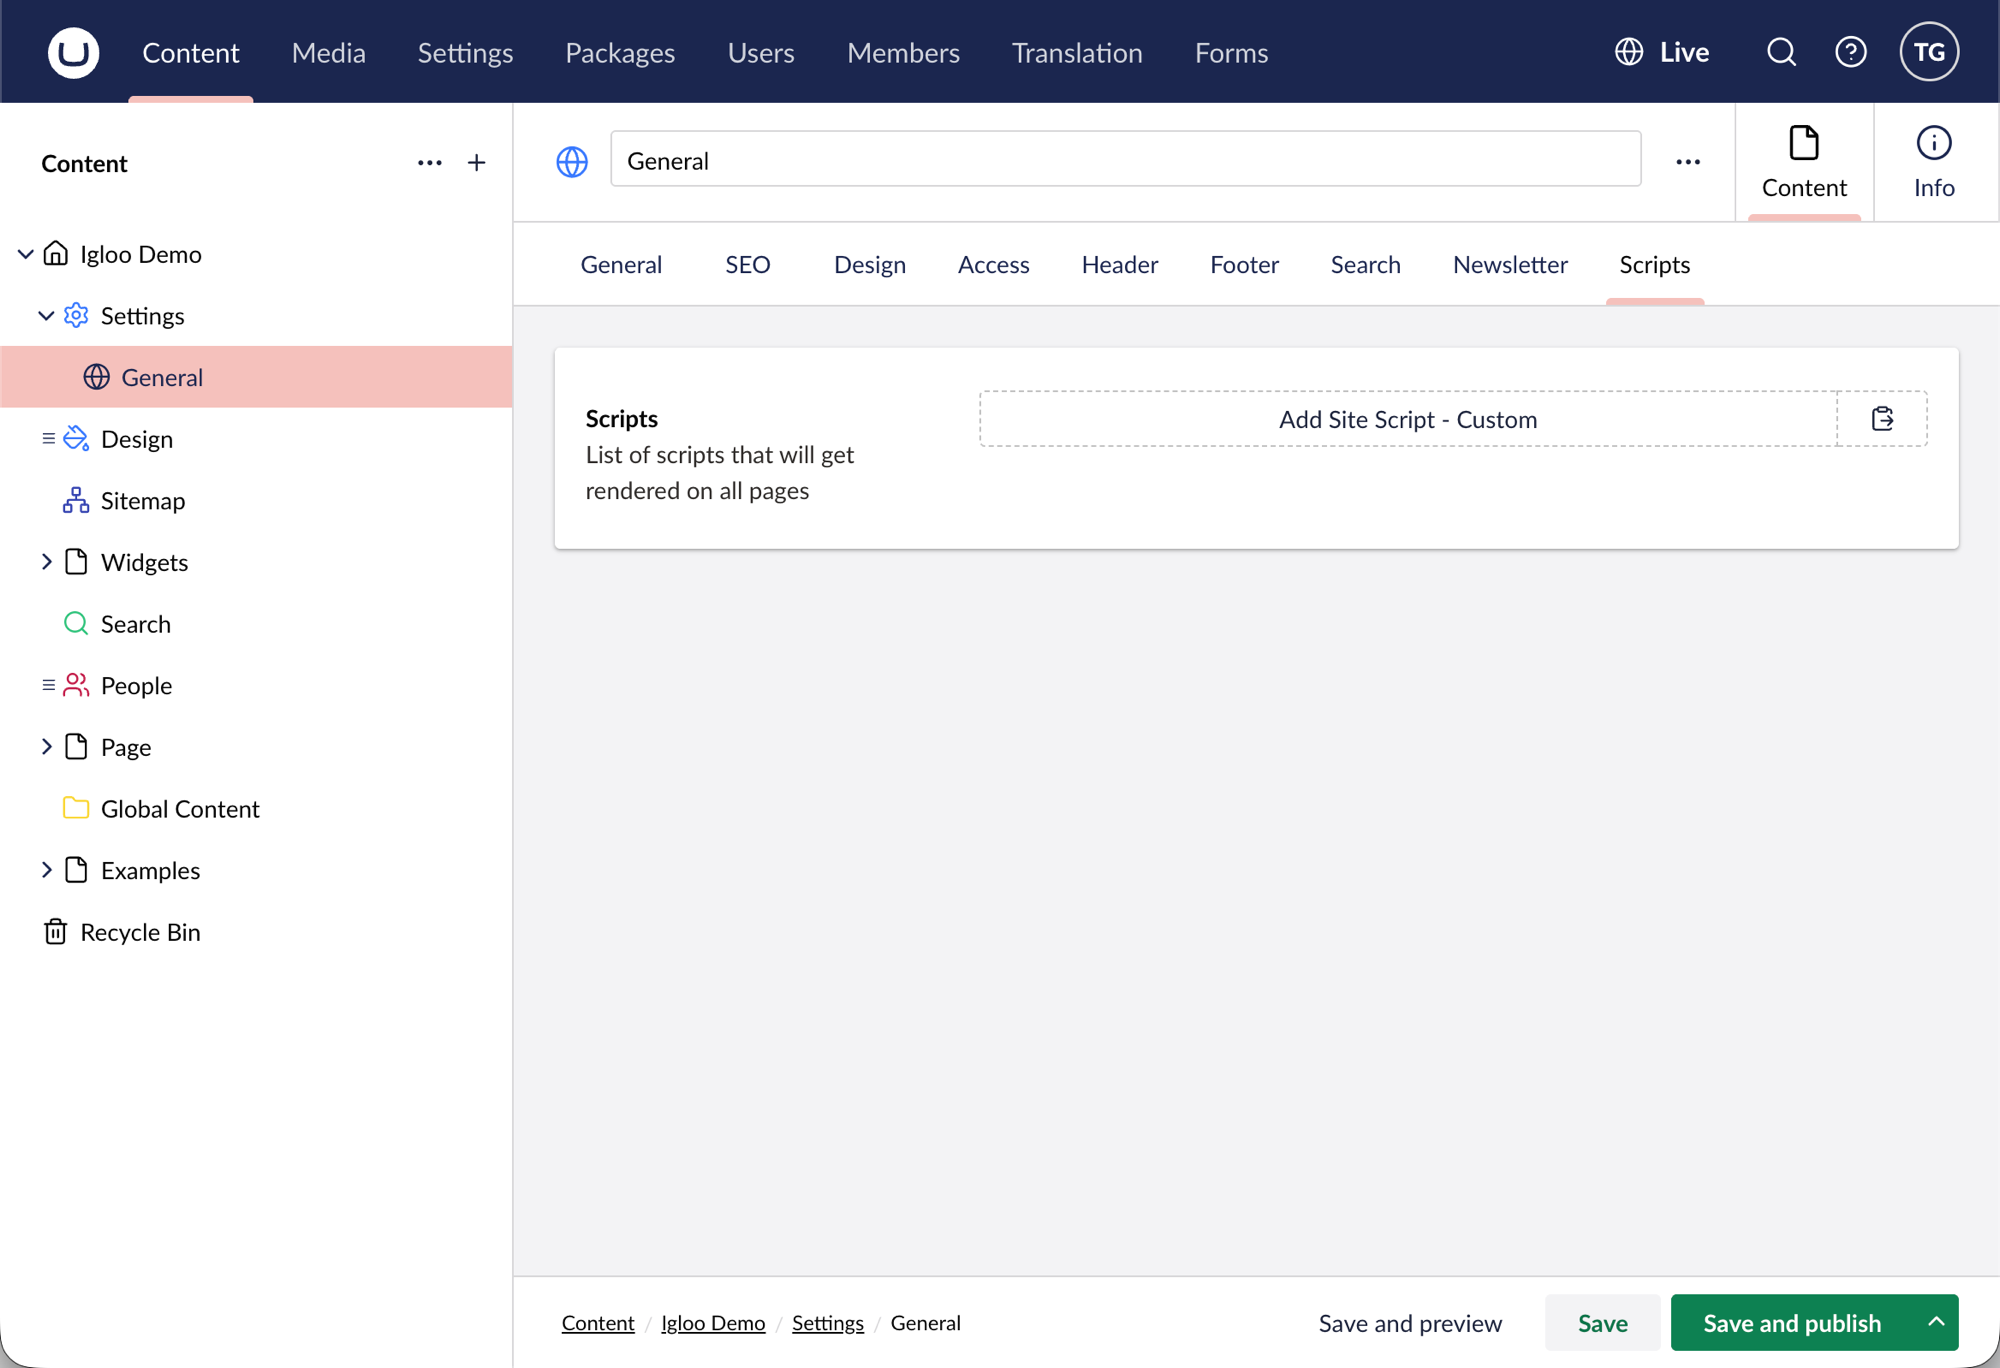
Task: Switch to the Newsletter tab
Action: [x=1510, y=264]
